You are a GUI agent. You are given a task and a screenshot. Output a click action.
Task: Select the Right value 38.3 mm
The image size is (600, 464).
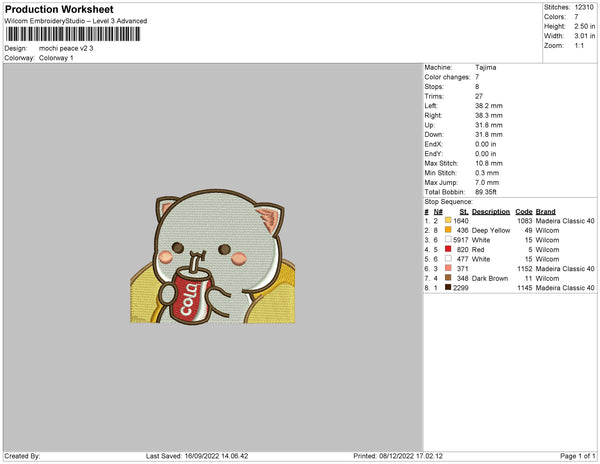(489, 116)
